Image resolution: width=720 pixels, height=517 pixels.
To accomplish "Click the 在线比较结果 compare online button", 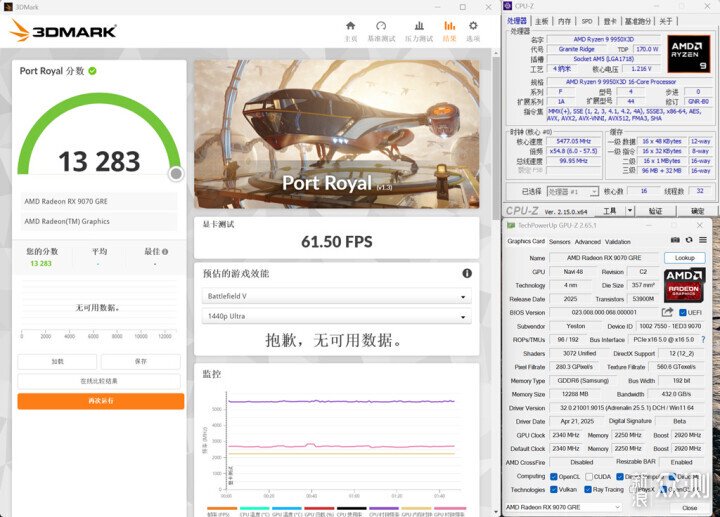I will click(99, 381).
